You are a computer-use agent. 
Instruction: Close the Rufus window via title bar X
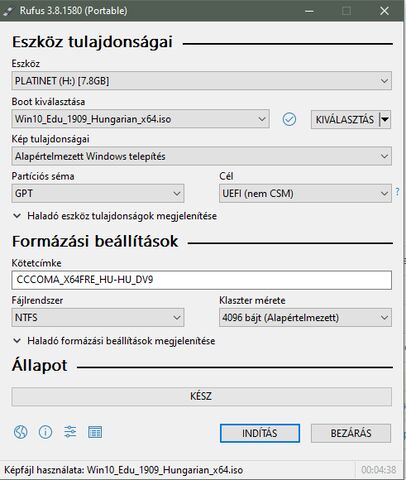pos(384,11)
